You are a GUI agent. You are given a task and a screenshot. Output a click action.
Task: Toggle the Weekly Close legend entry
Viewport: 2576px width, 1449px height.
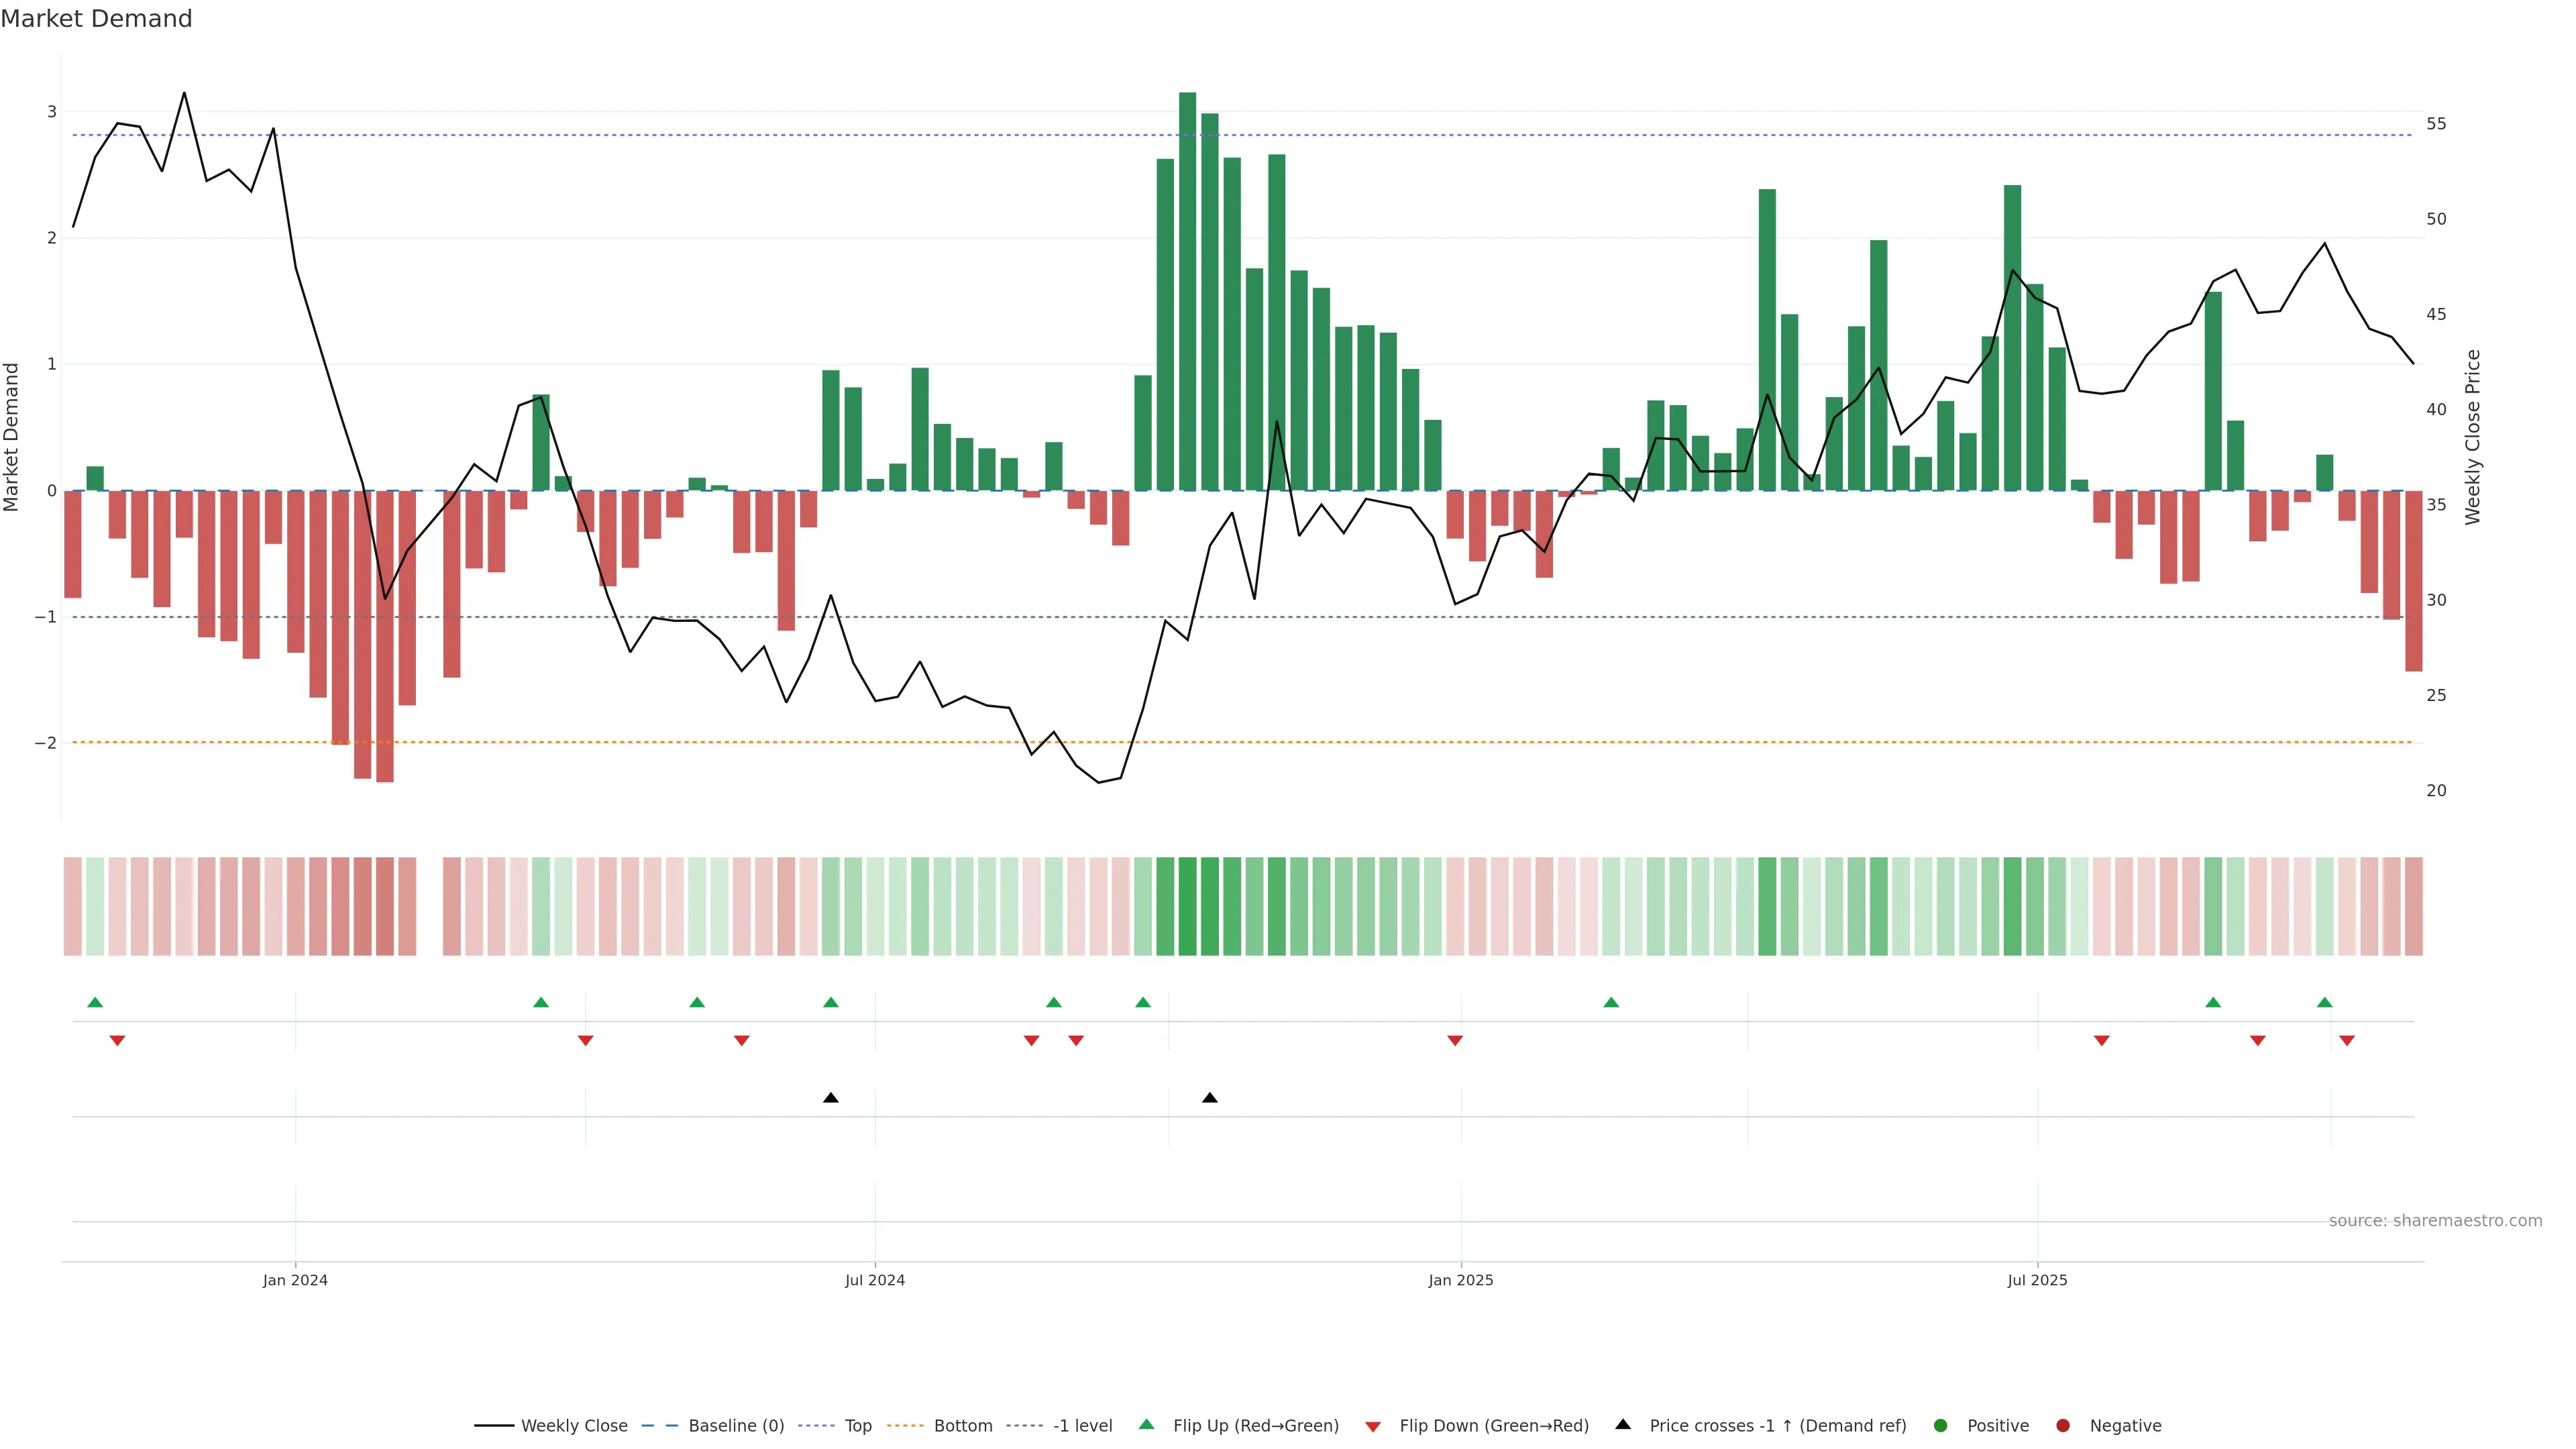(x=574, y=1425)
